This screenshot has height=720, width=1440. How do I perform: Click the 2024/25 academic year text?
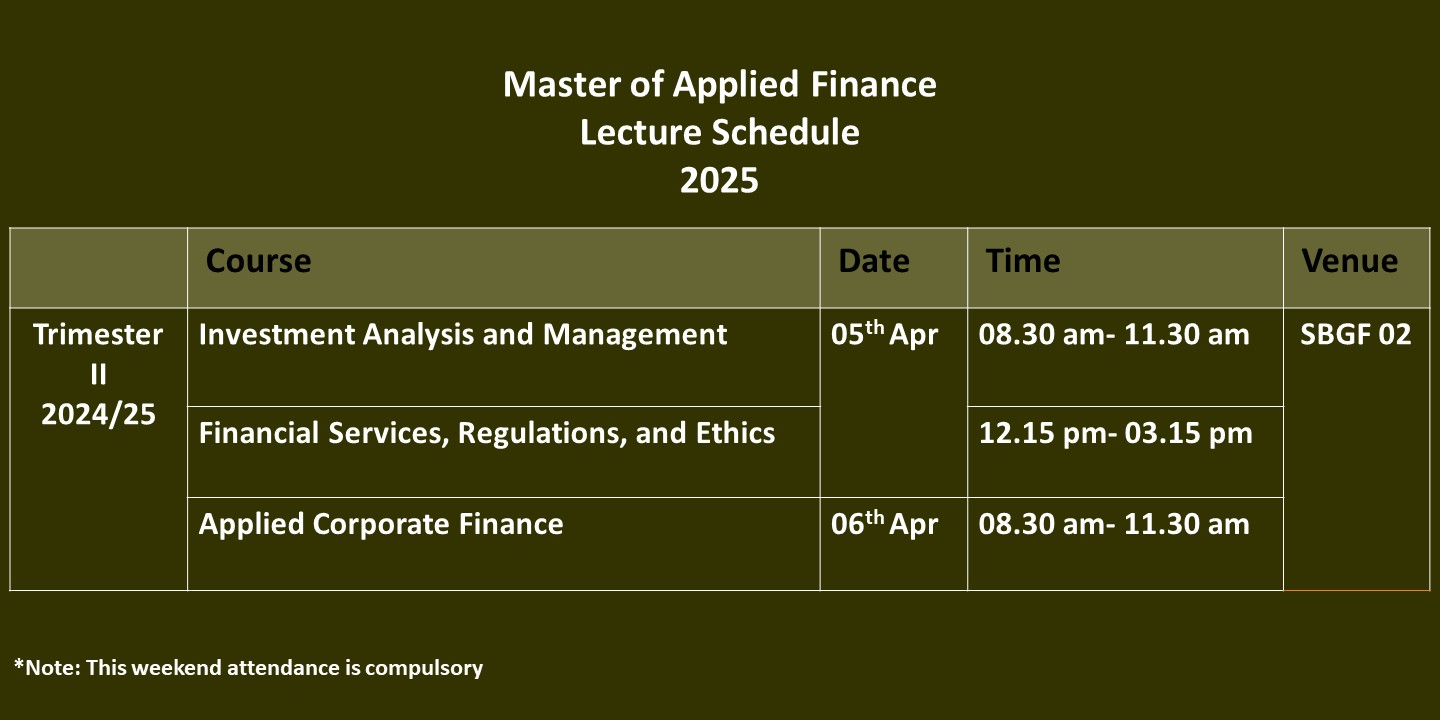click(98, 414)
